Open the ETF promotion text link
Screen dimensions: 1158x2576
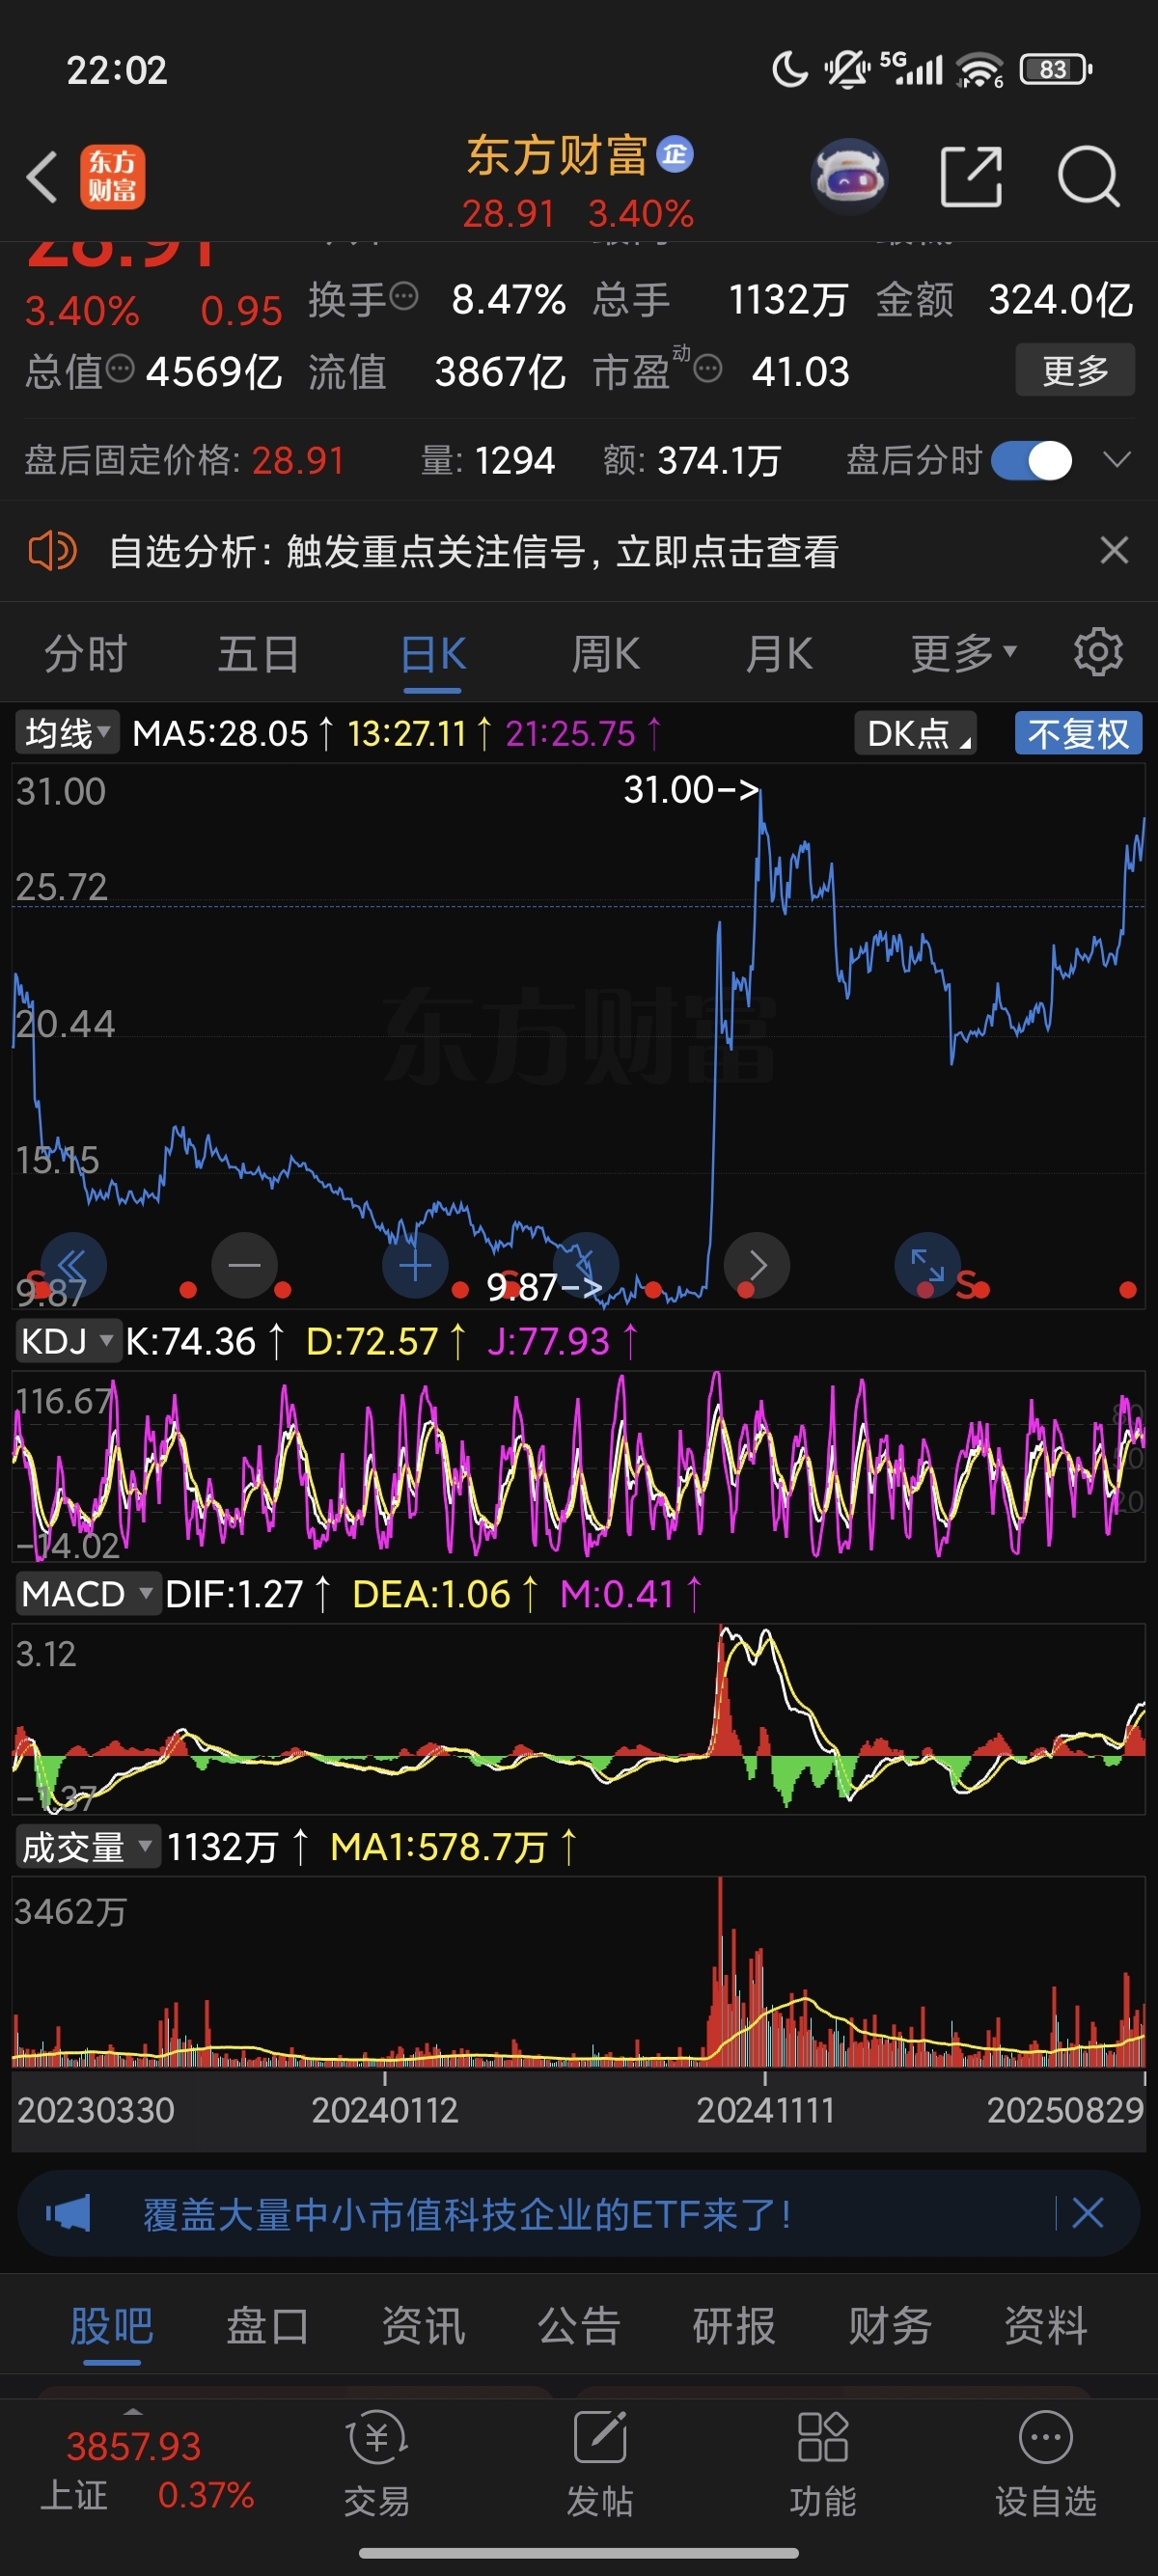(x=467, y=2214)
